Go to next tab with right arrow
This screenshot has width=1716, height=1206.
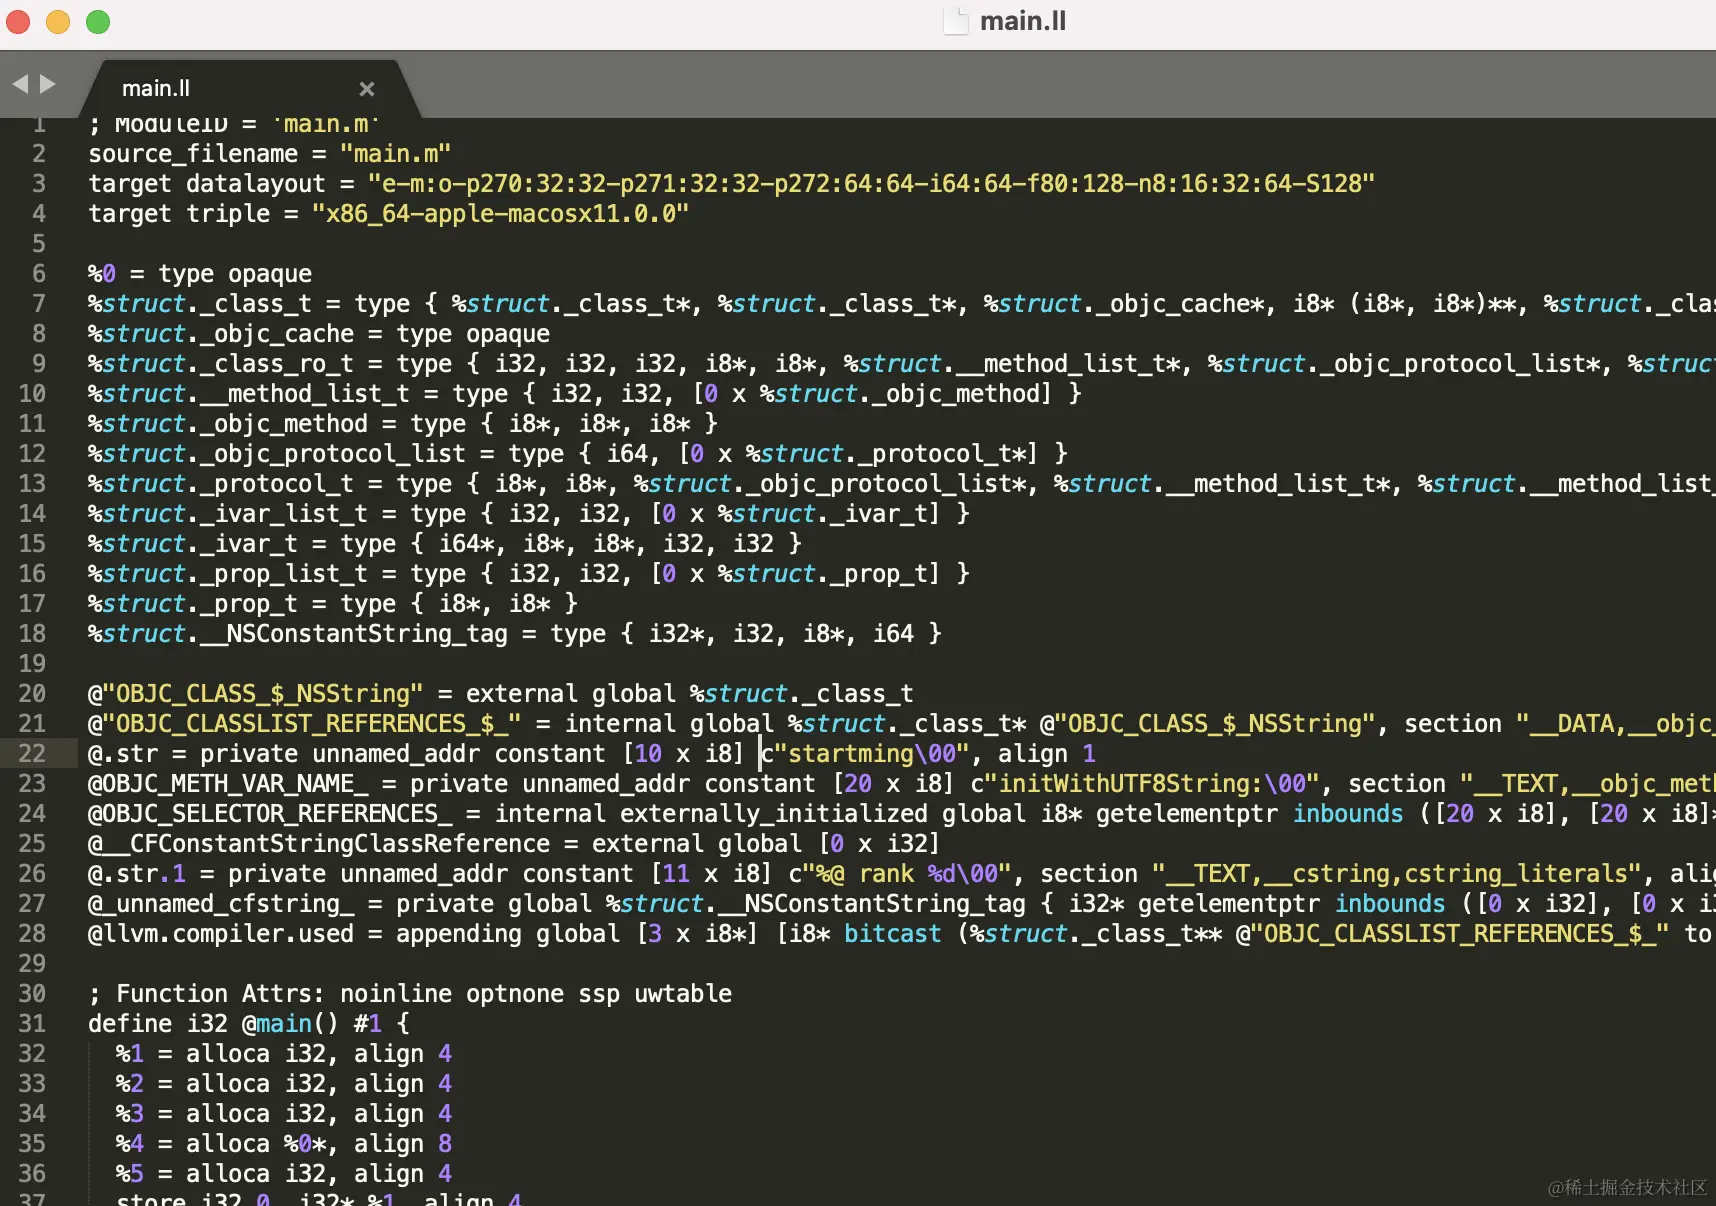[47, 84]
